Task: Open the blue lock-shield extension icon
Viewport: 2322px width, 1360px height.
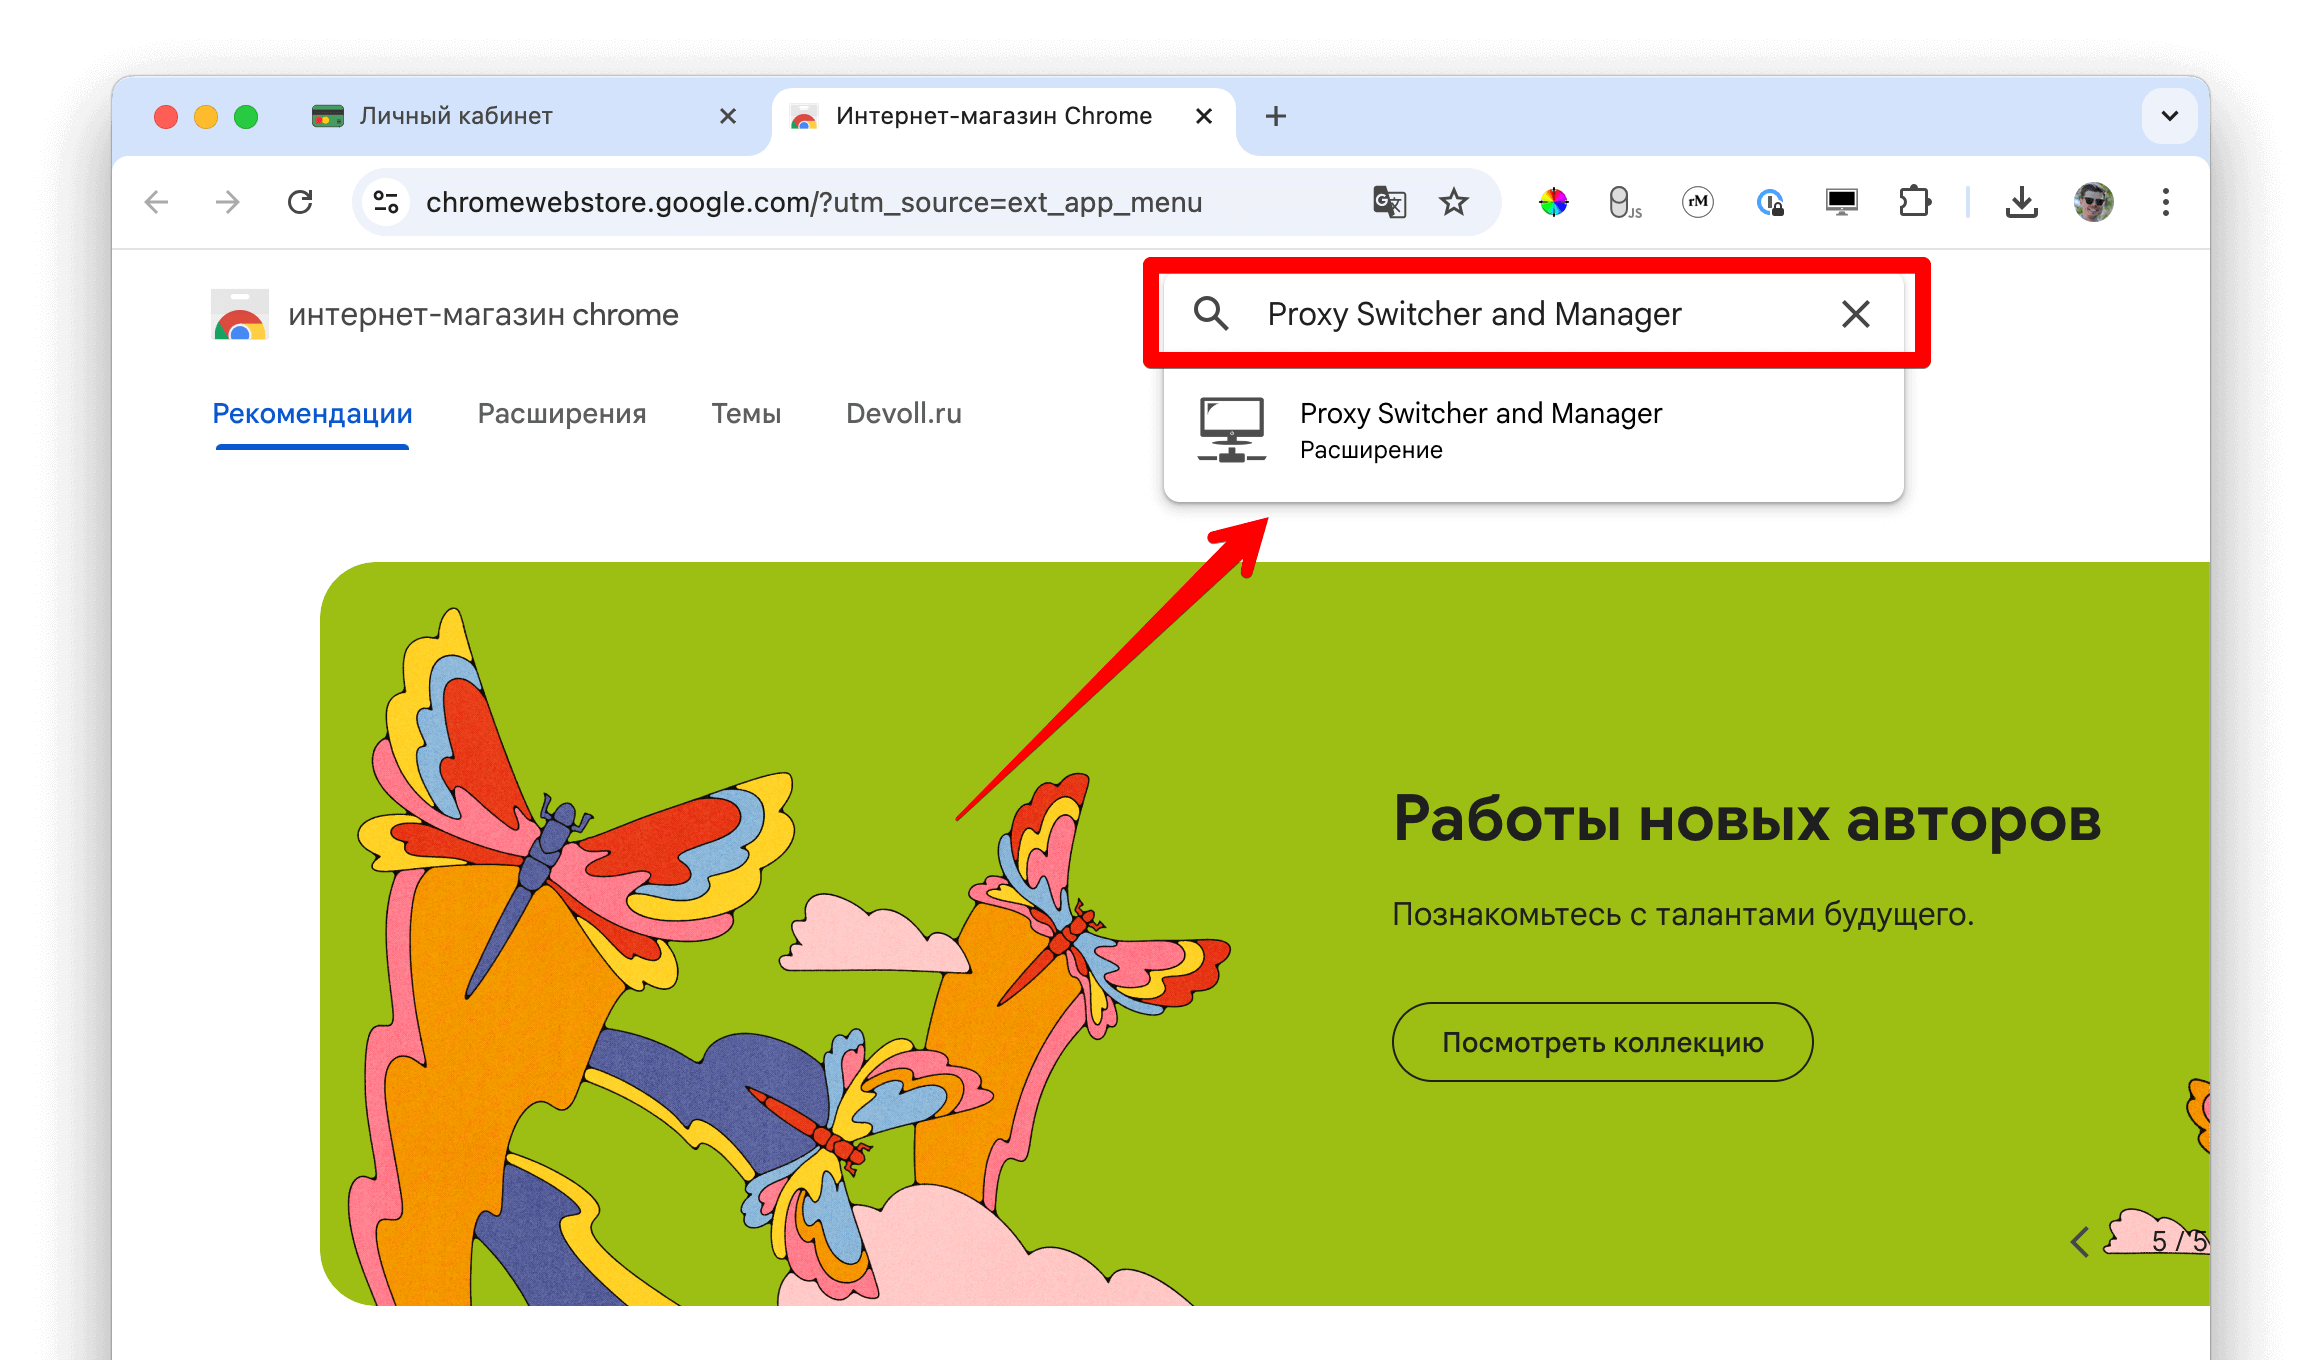Action: tap(1770, 203)
